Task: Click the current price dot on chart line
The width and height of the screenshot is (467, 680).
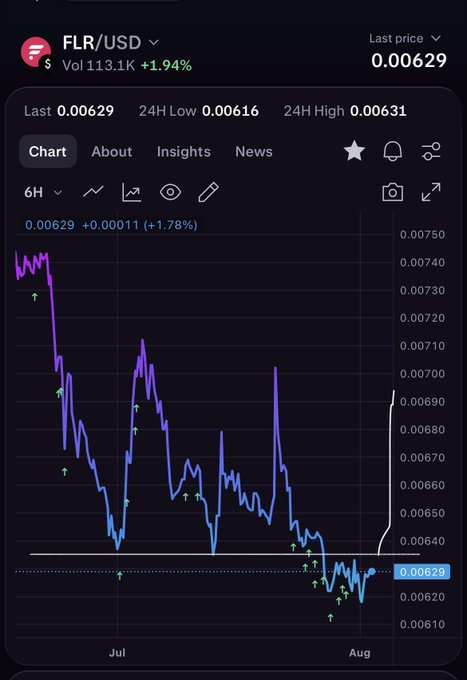Action: 372,571
